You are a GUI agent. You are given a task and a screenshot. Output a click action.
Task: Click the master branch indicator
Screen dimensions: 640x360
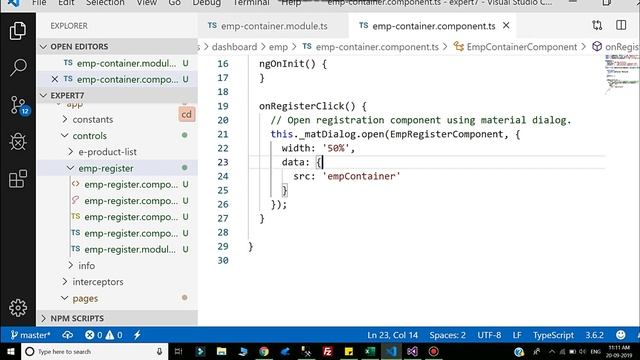pos(30,335)
